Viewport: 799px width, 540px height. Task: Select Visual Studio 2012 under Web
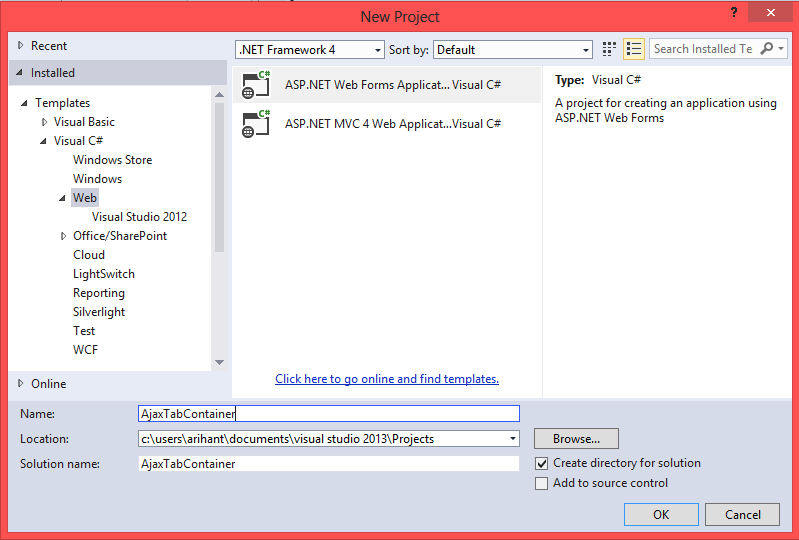point(139,217)
